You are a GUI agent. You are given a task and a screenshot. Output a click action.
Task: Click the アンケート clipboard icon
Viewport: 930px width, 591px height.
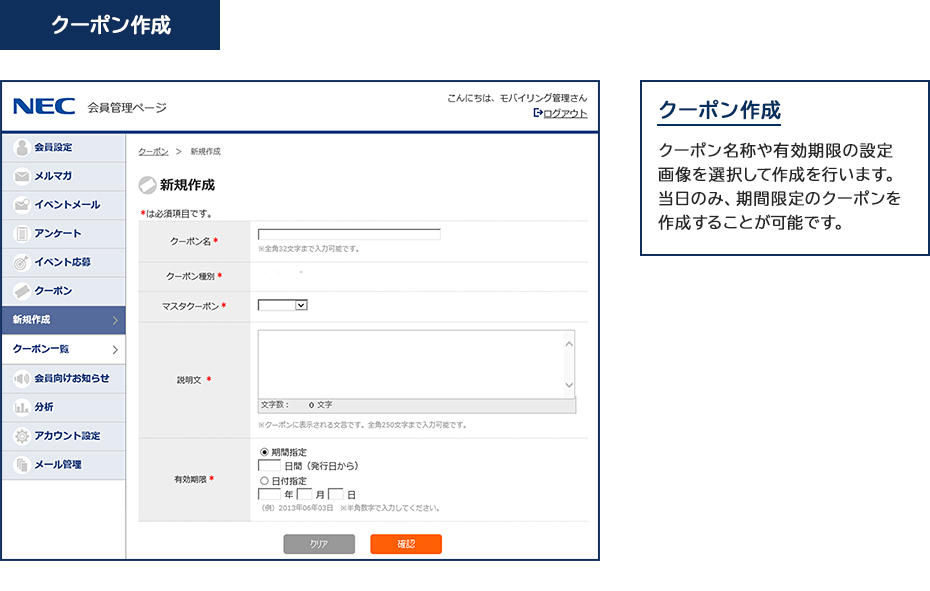(22, 234)
